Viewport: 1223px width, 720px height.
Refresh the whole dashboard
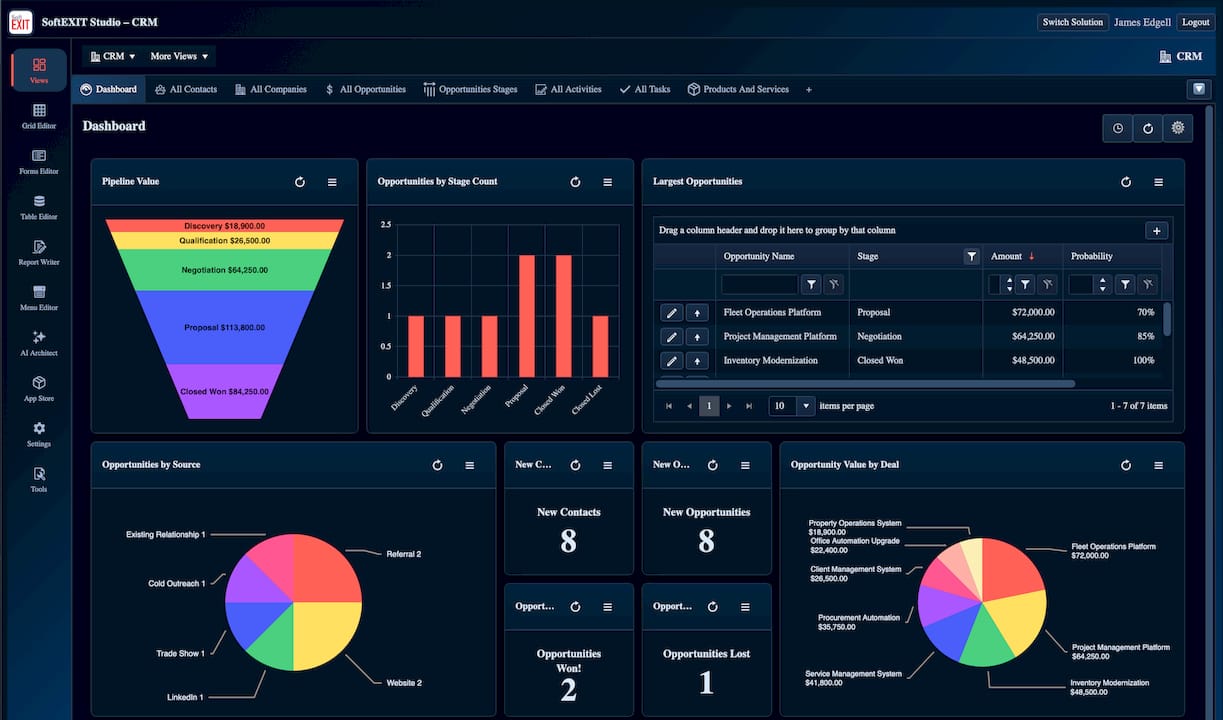pos(1148,128)
